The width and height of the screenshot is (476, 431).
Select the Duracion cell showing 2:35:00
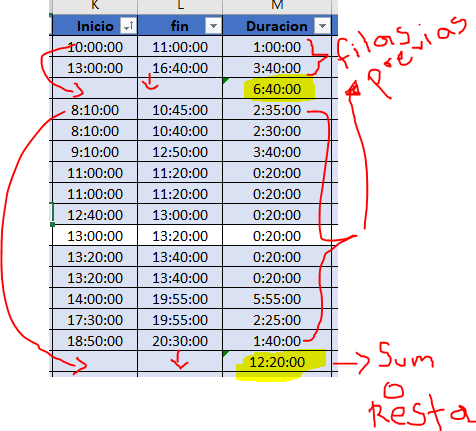277,110
